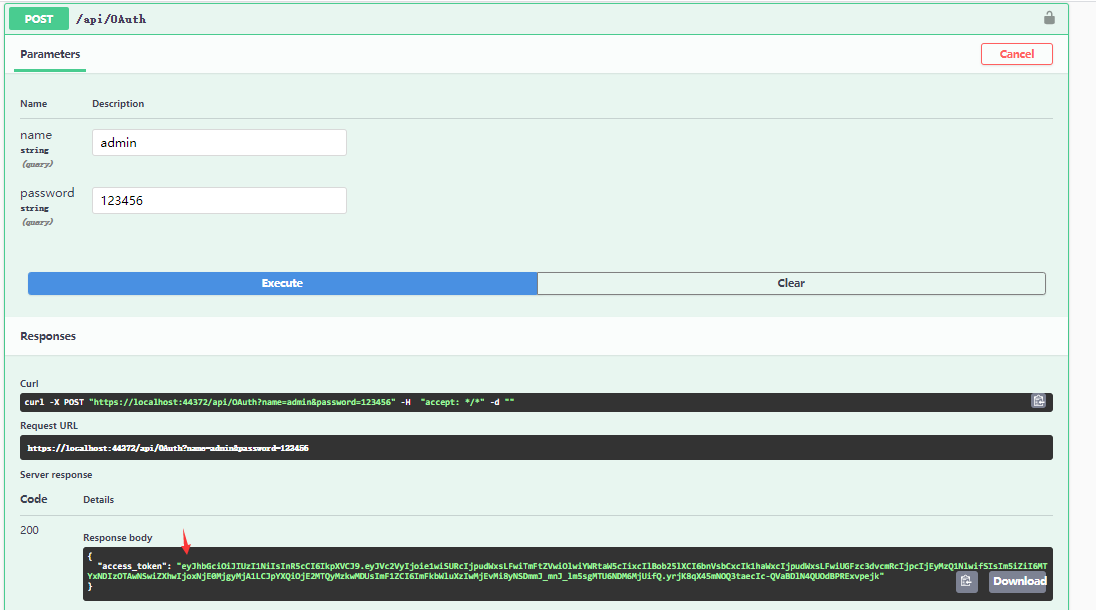1096x610 pixels.
Task: Click the Responses section heading
Action: [48, 336]
